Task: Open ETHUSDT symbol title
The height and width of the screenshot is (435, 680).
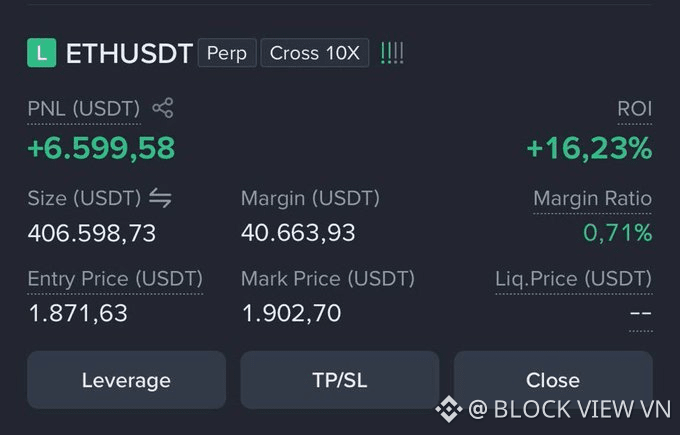Action: 129,53
